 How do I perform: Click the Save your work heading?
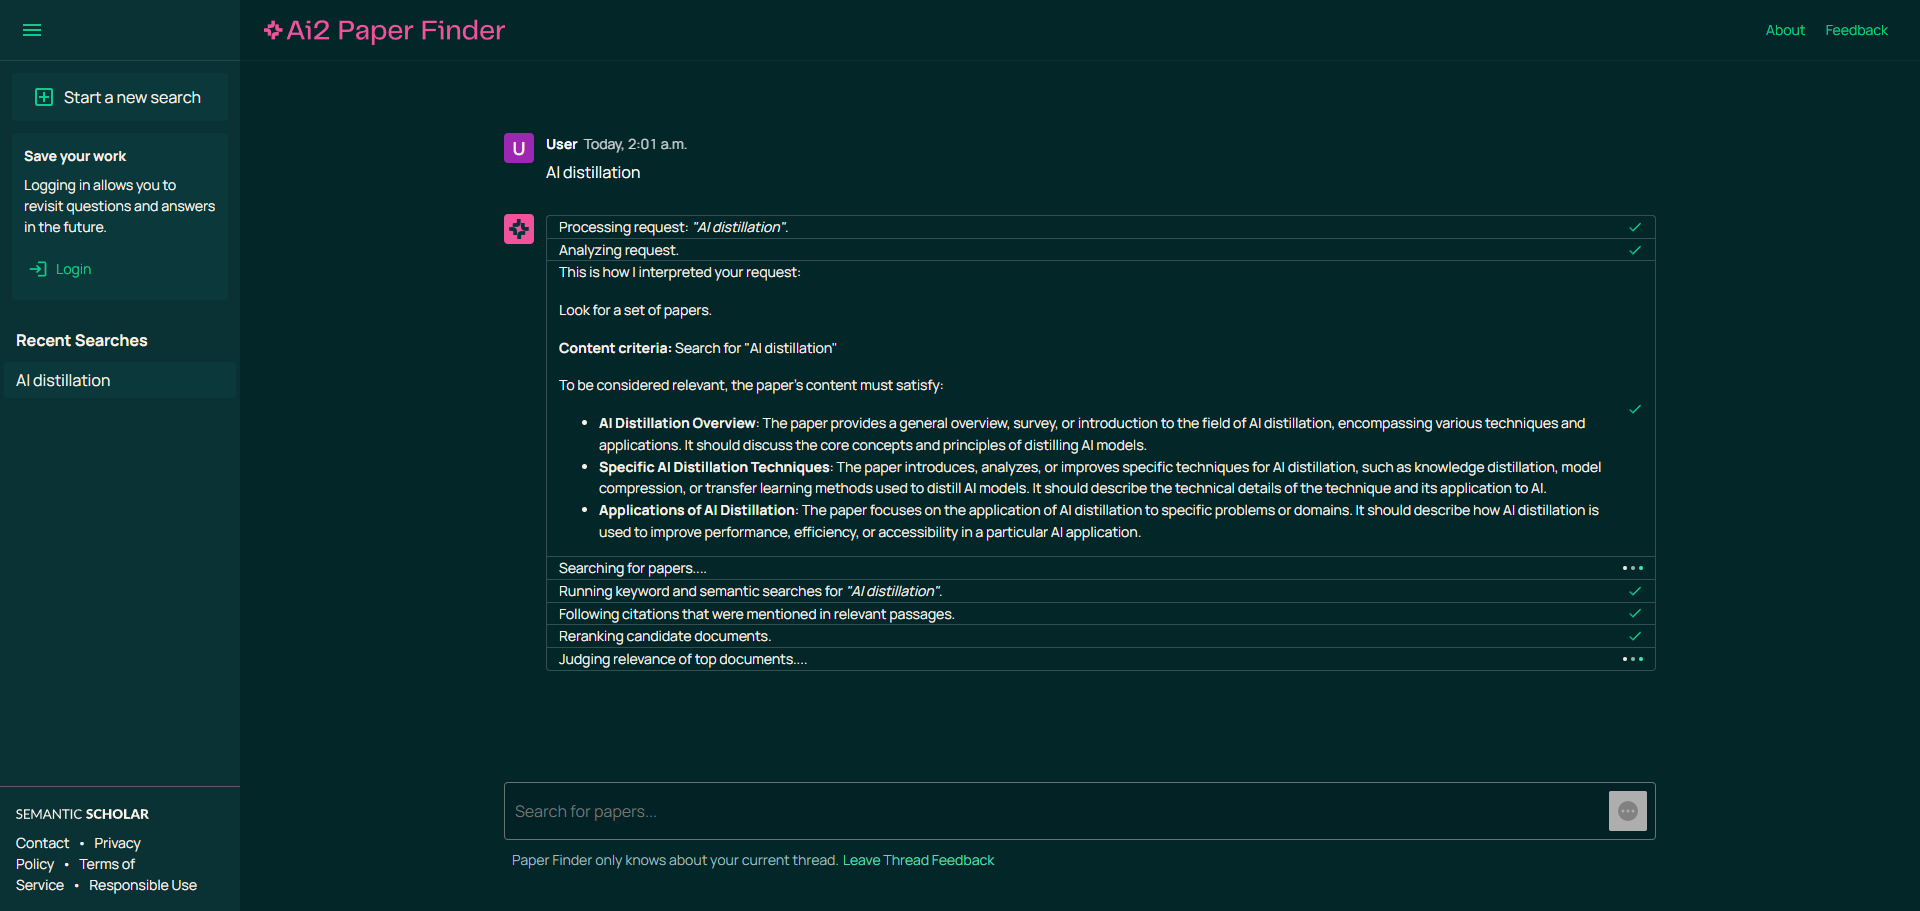pos(75,156)
